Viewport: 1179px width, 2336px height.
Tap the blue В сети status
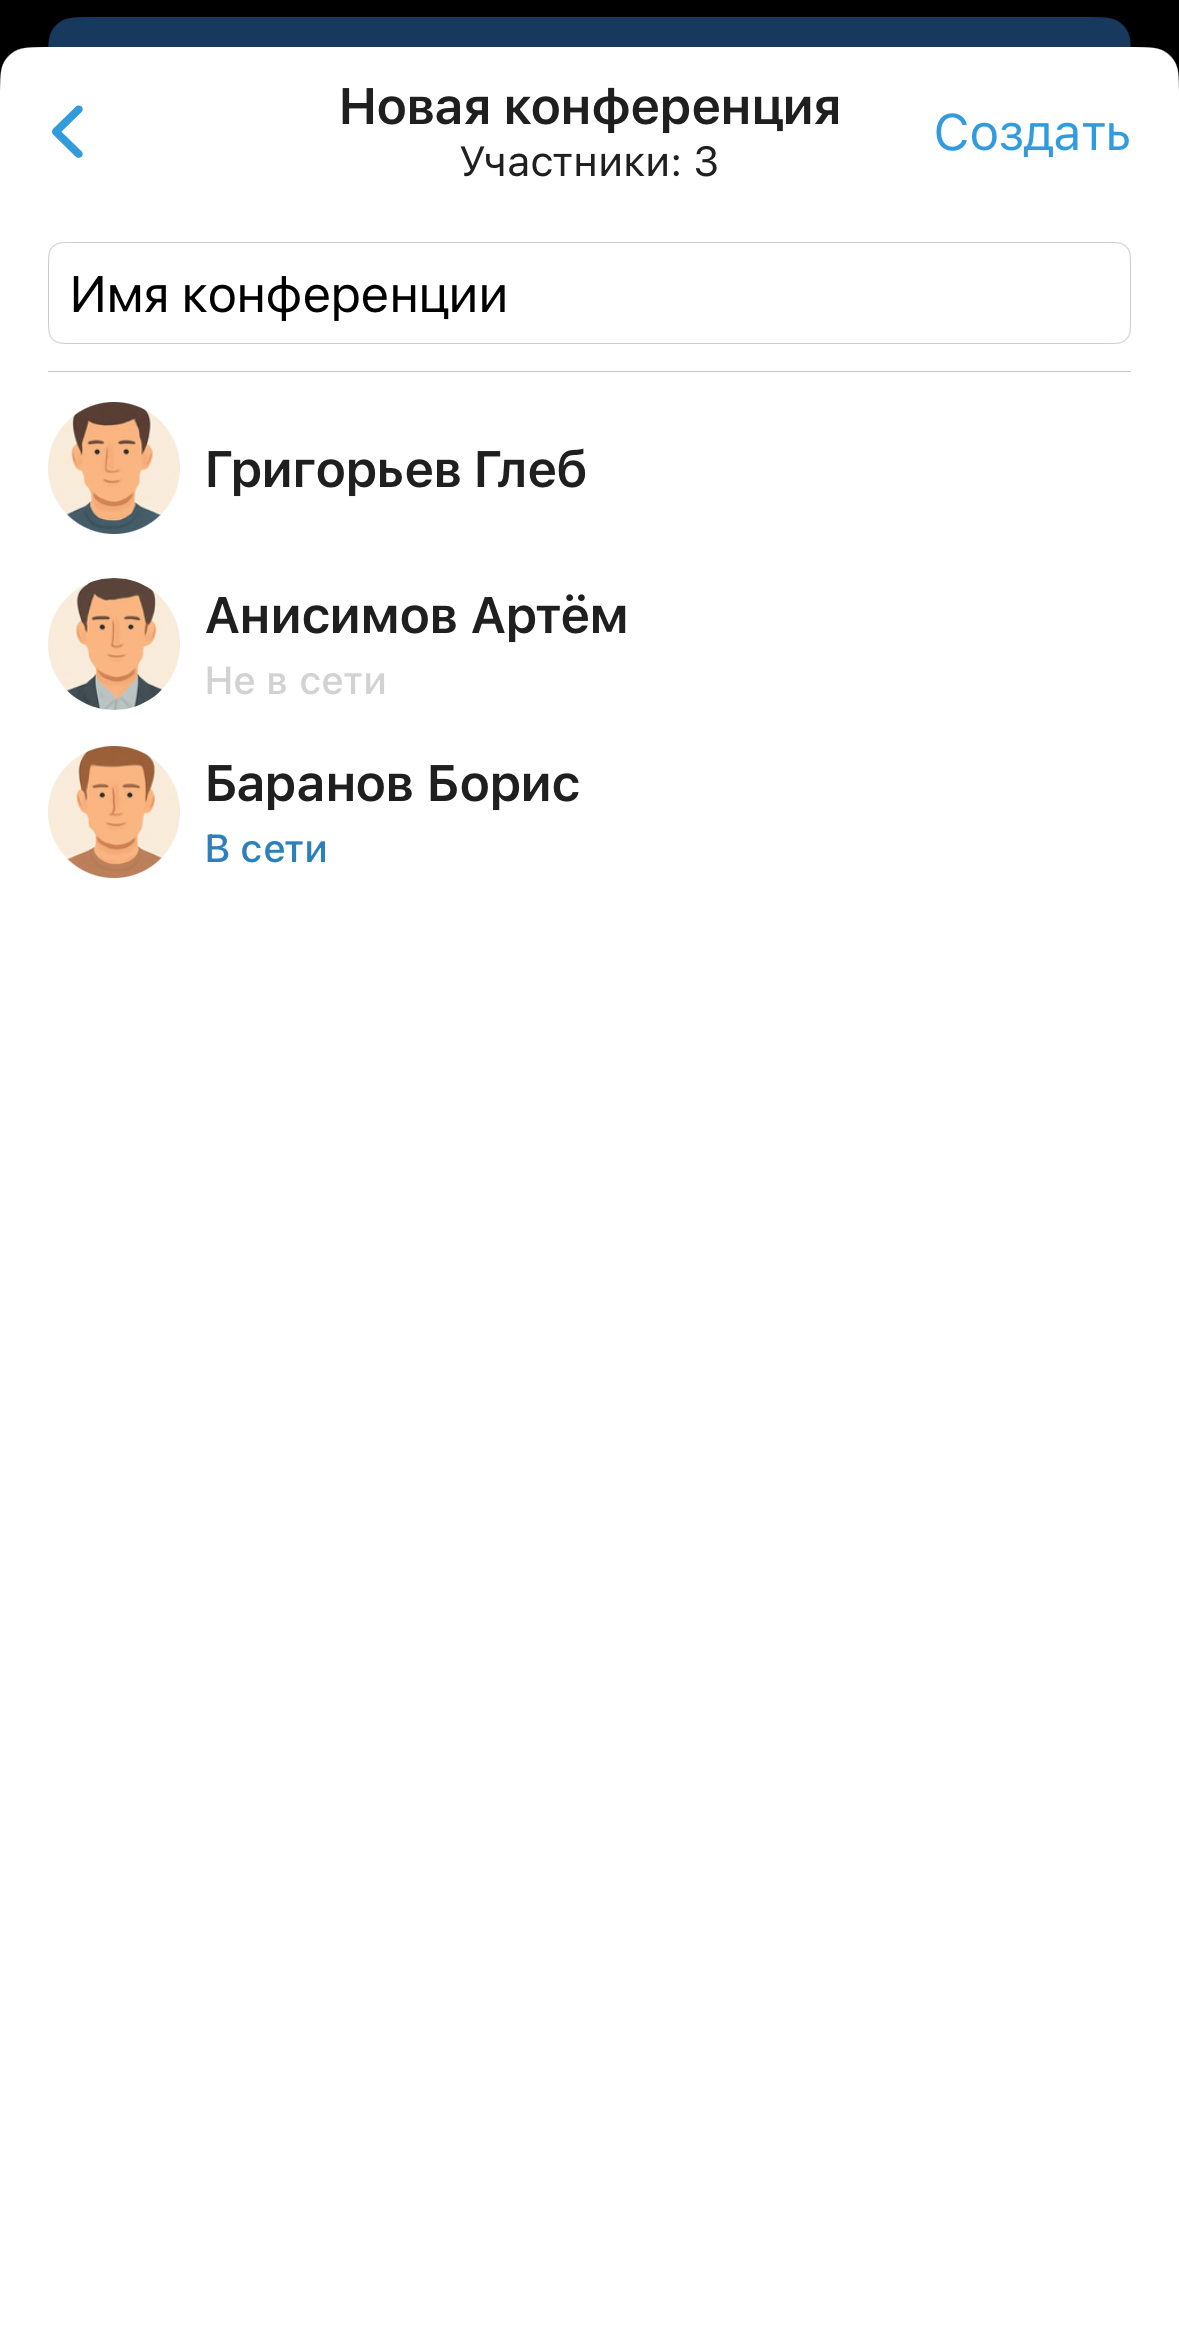coord(266,849)
